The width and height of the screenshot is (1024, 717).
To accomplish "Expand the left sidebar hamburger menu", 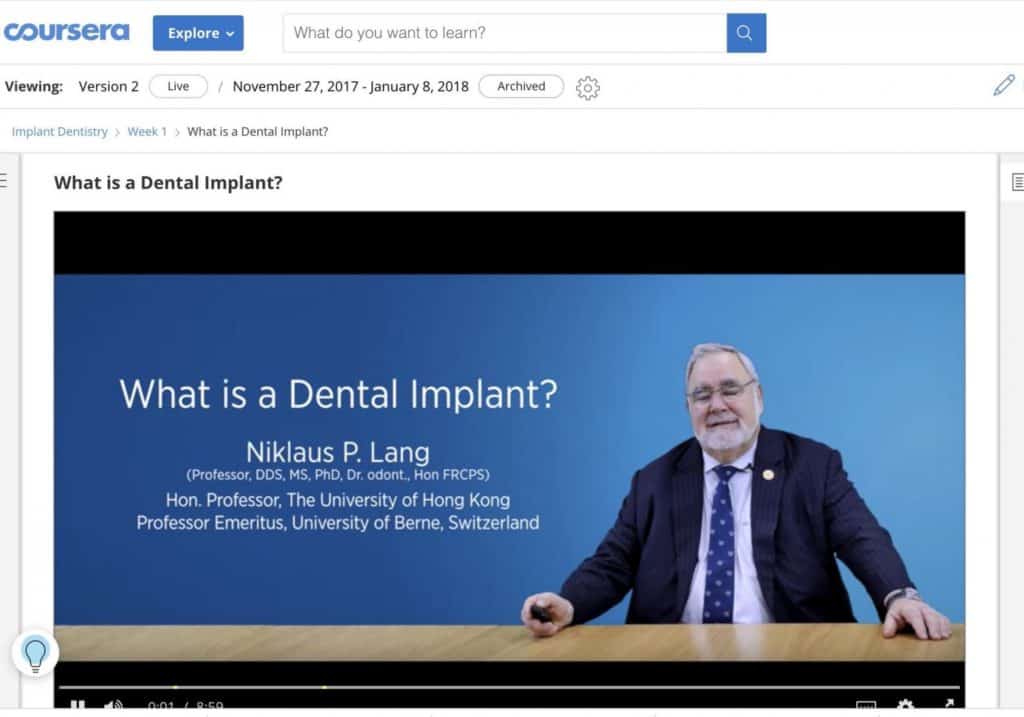I will pyautogui.click(x=3, y=181).
